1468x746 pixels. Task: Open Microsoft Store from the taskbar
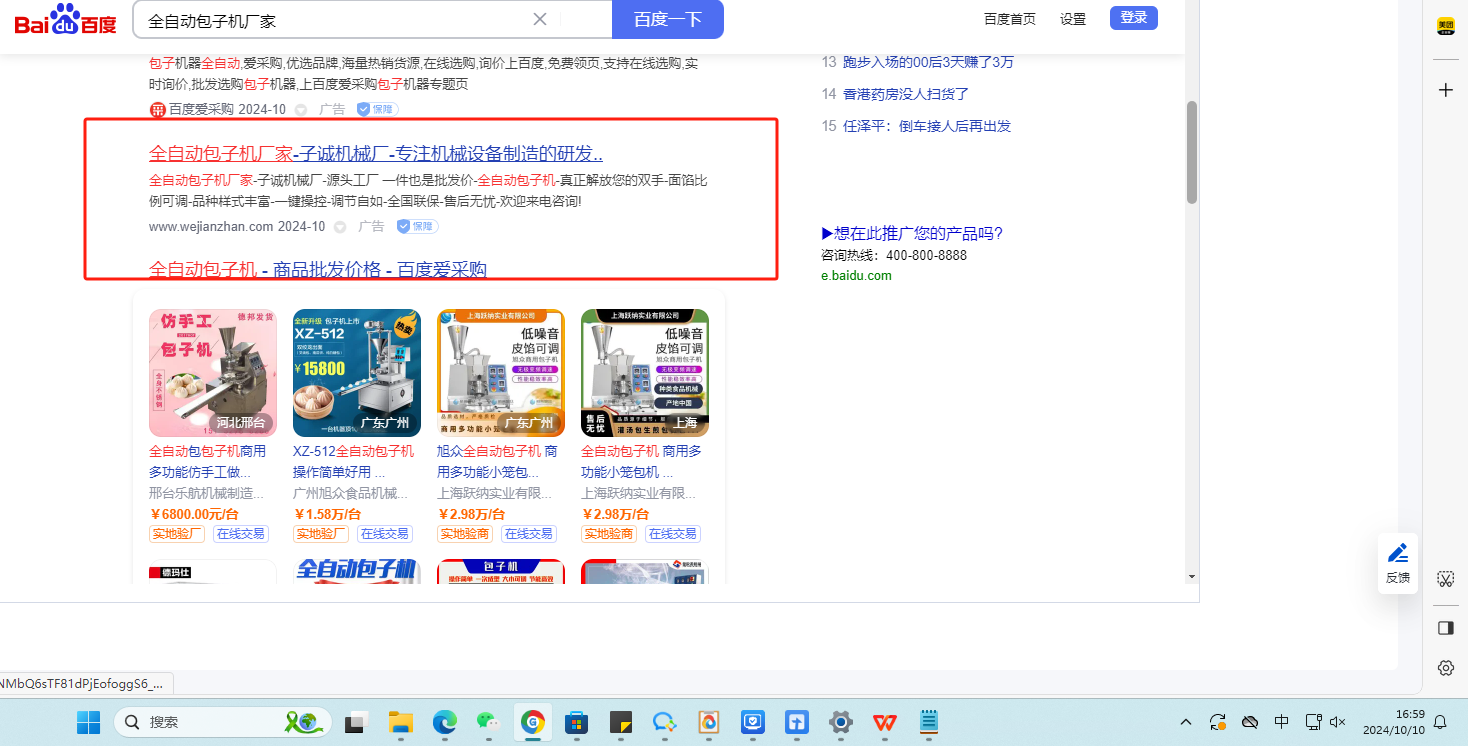pyautogui.click(x=577, y=722)
